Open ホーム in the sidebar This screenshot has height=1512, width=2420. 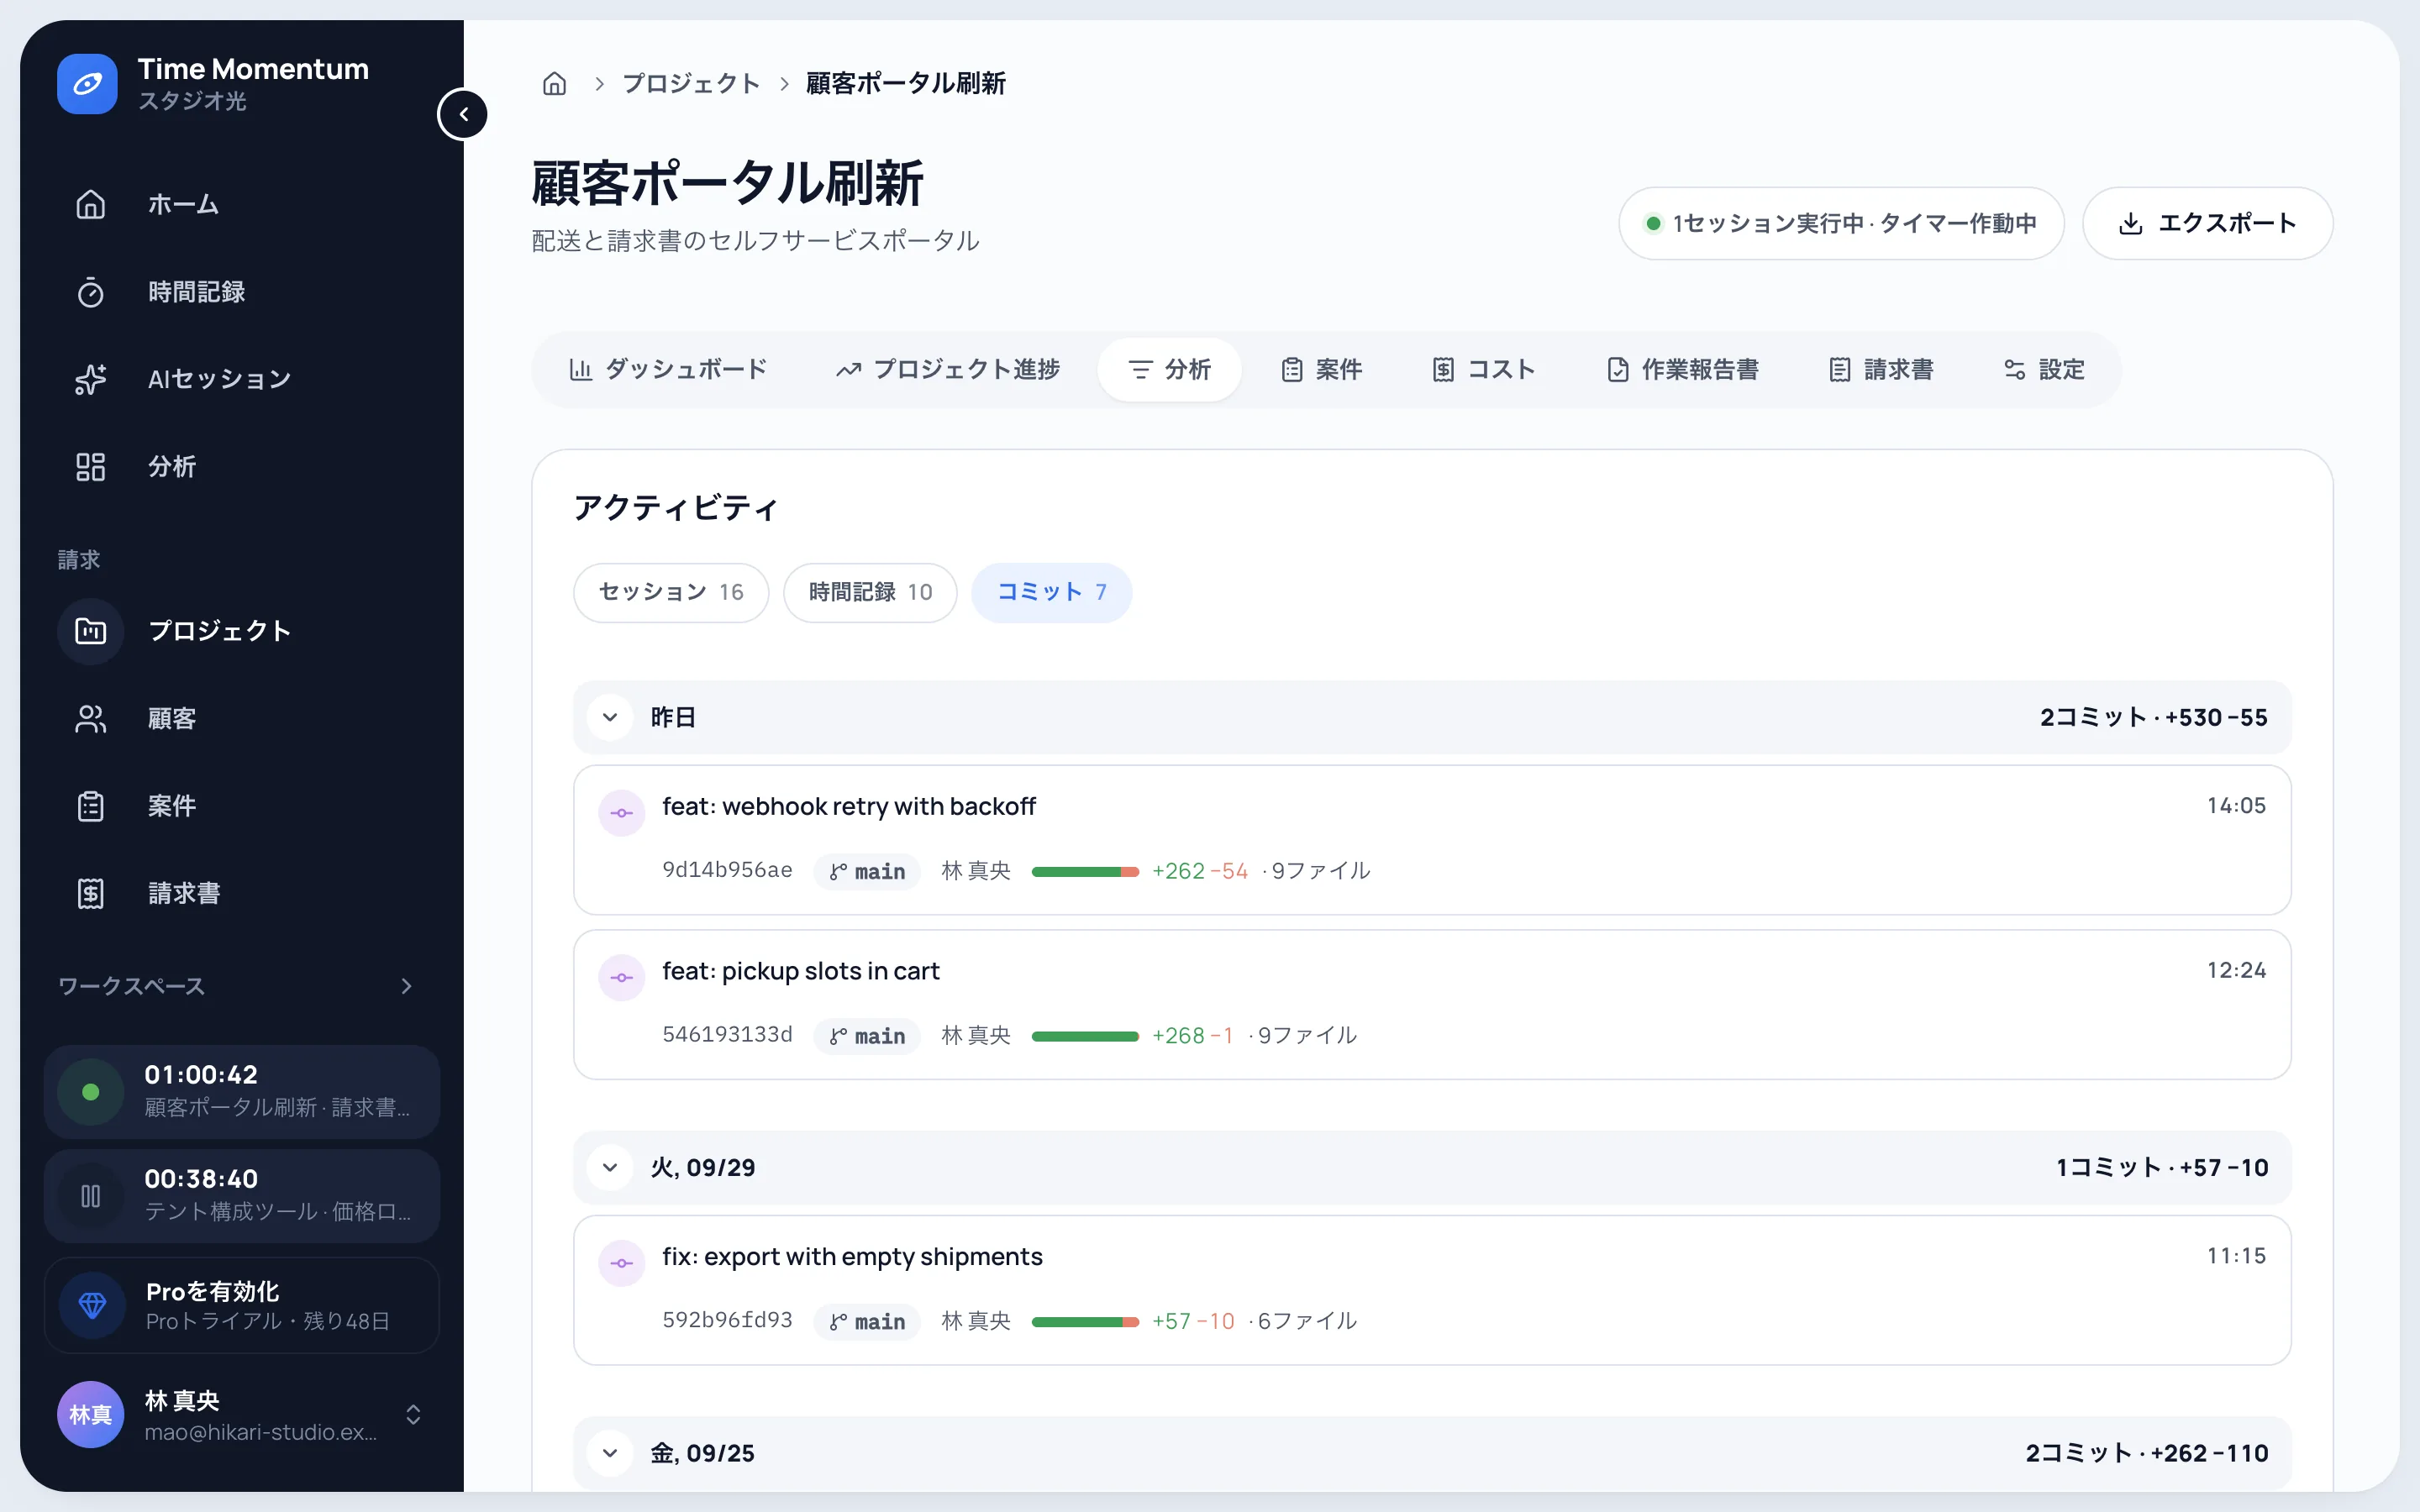242,204
